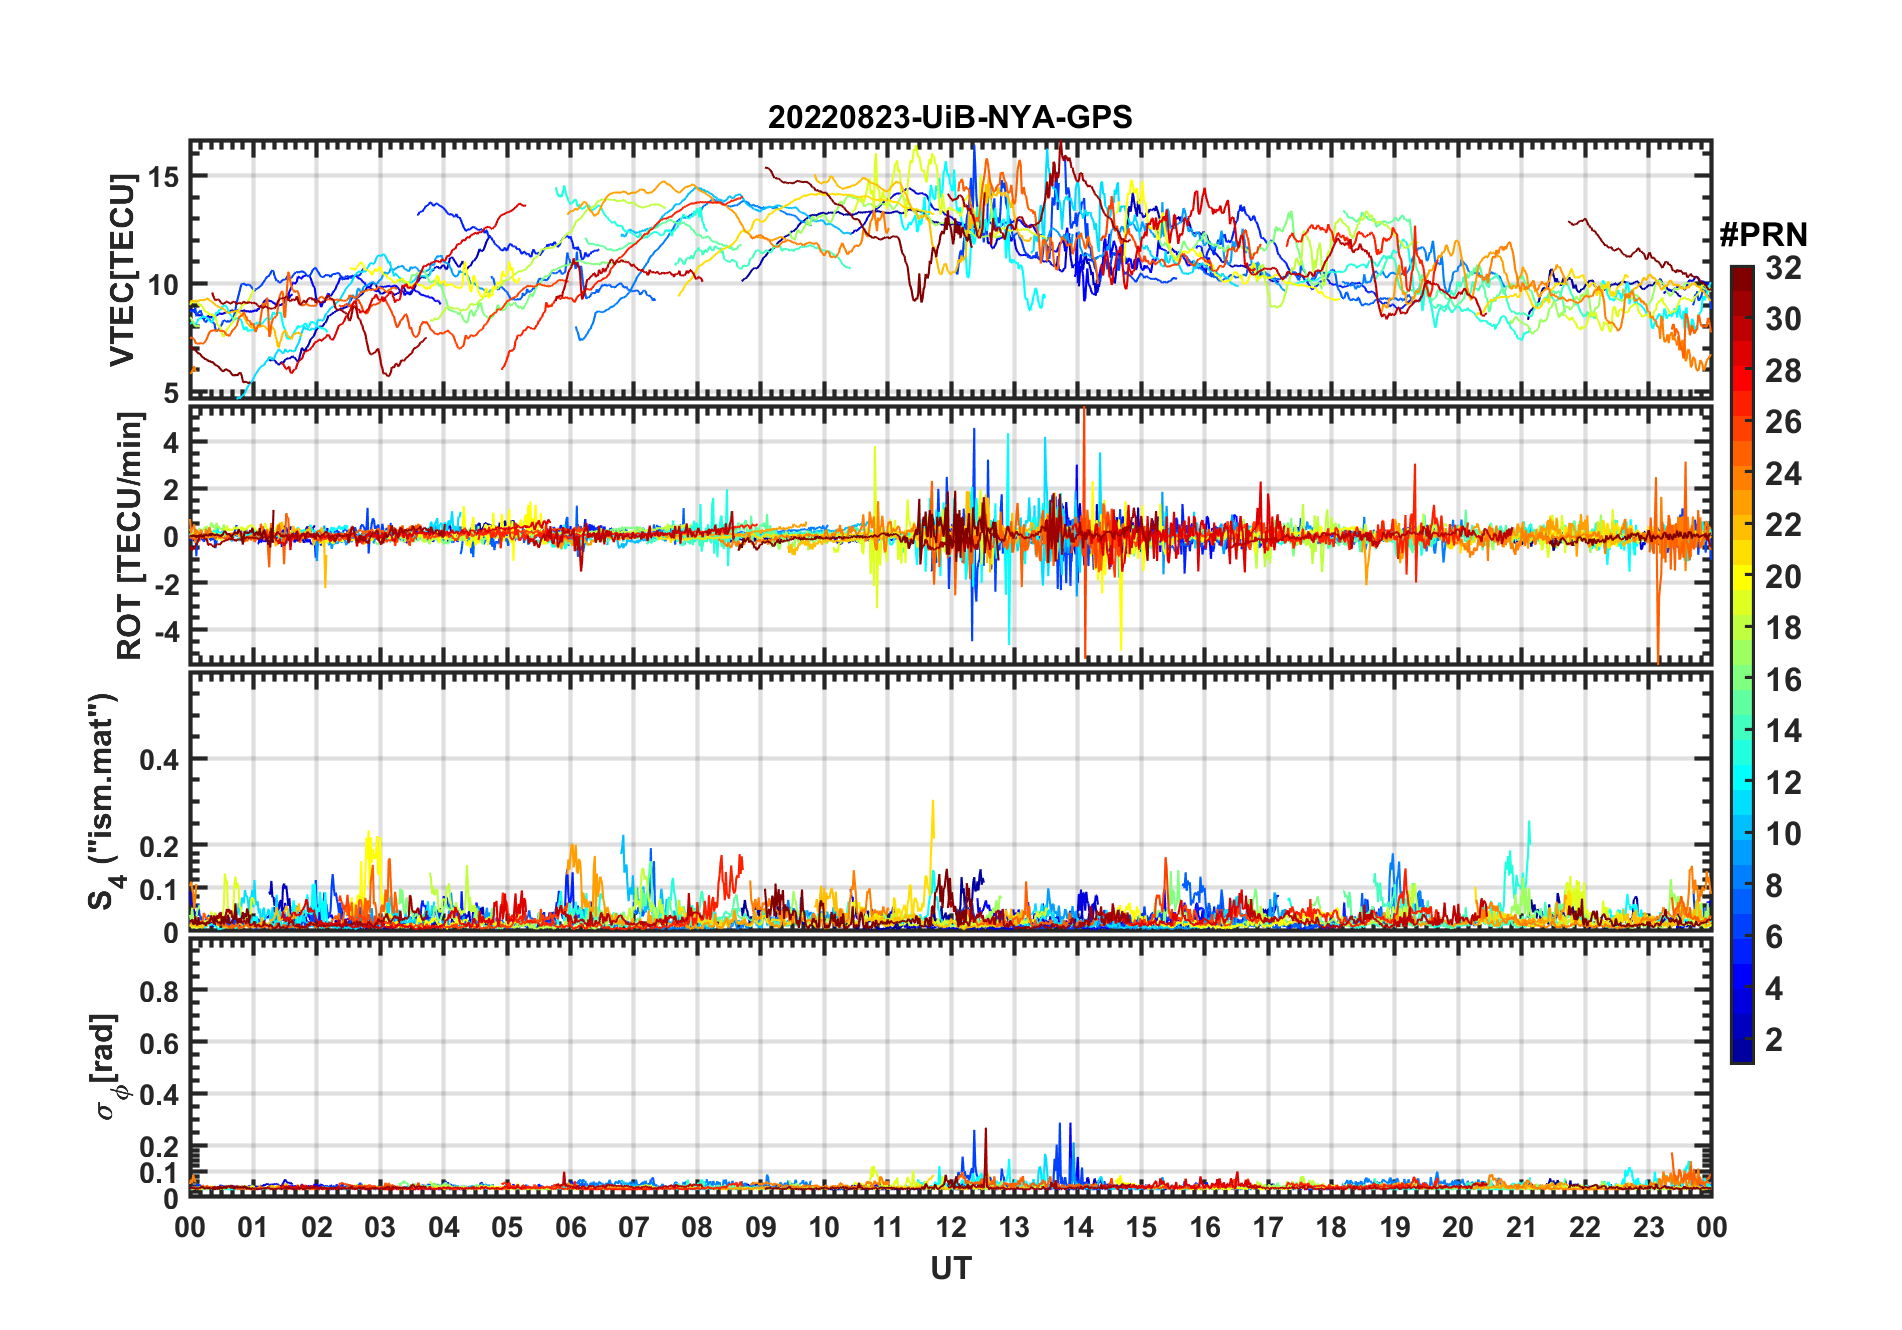
Task: Click colorbar tick label 10
Action: coord(1783,834)
